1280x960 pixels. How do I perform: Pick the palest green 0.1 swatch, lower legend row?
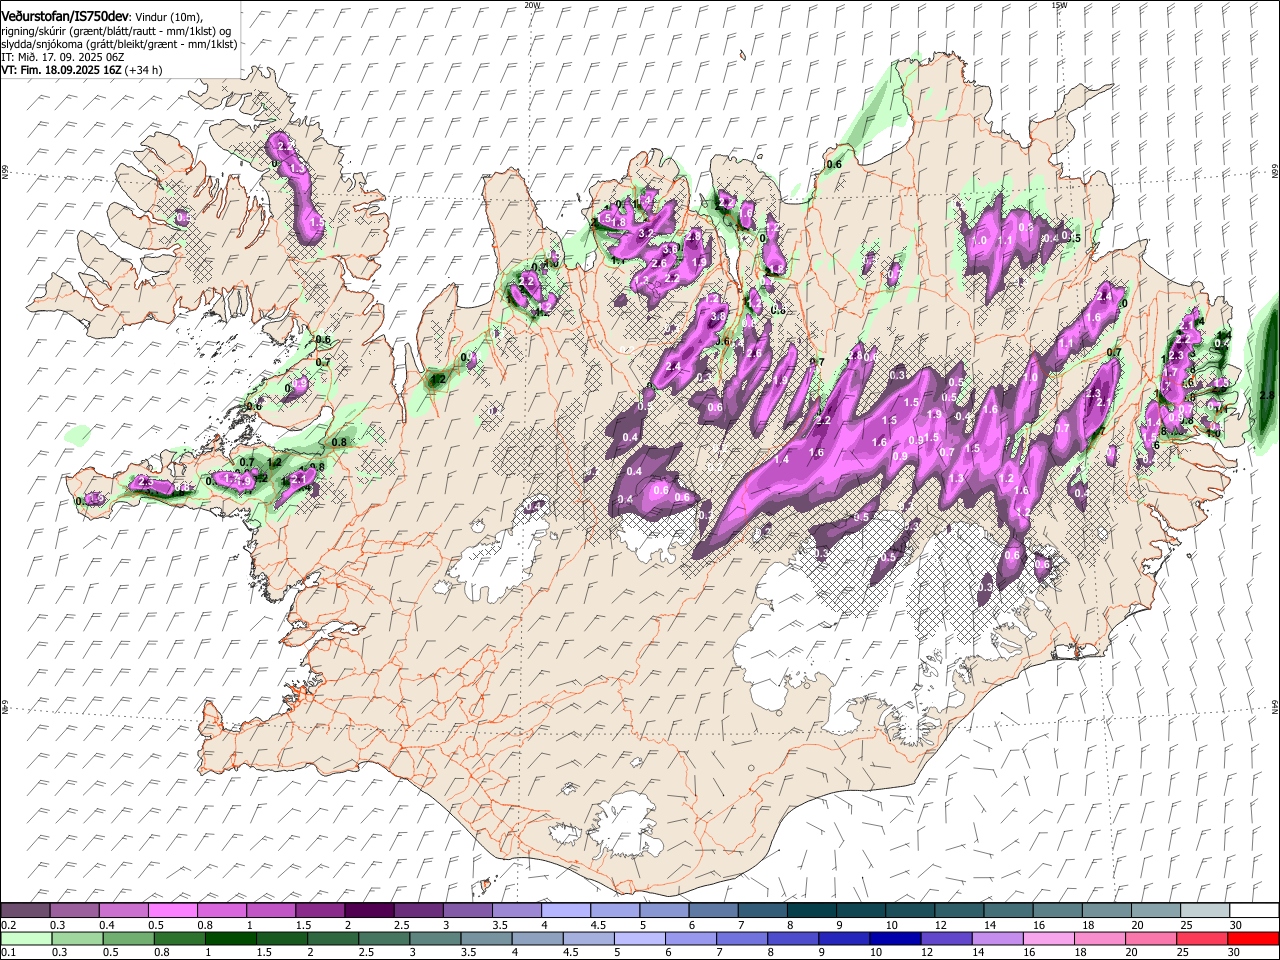coord(26,938)
